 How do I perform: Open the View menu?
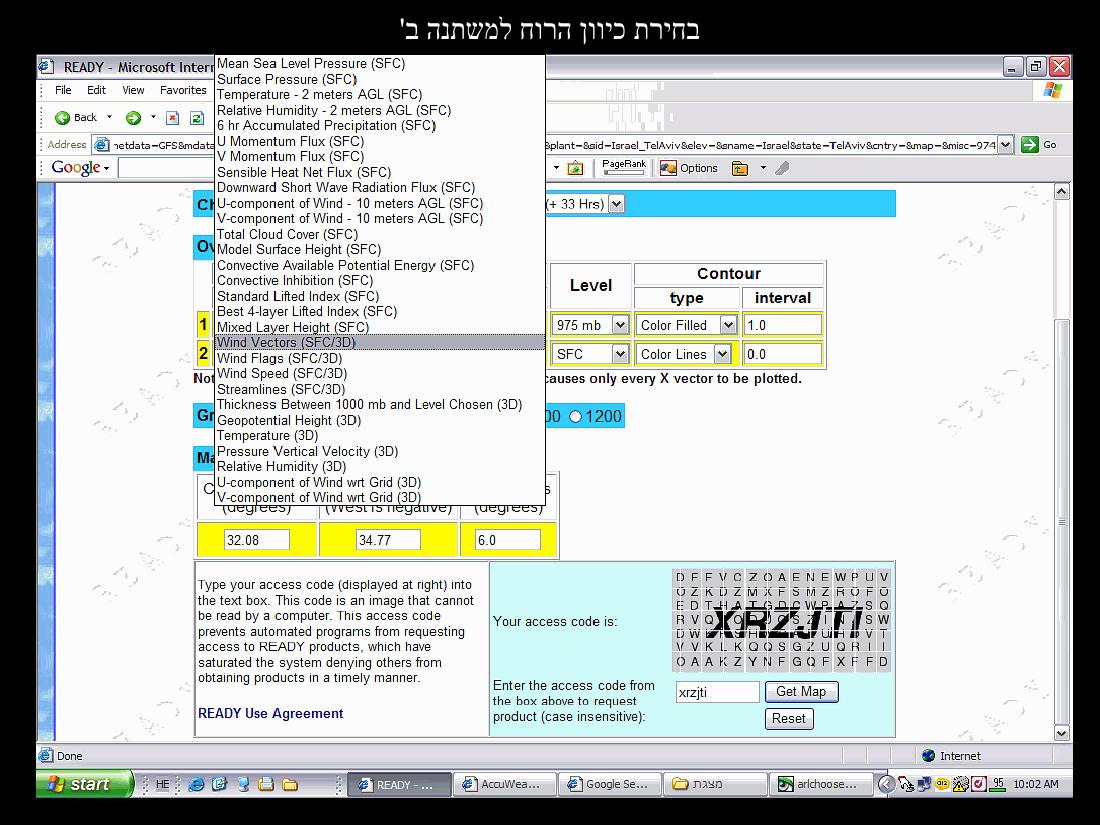pos(133,90)
